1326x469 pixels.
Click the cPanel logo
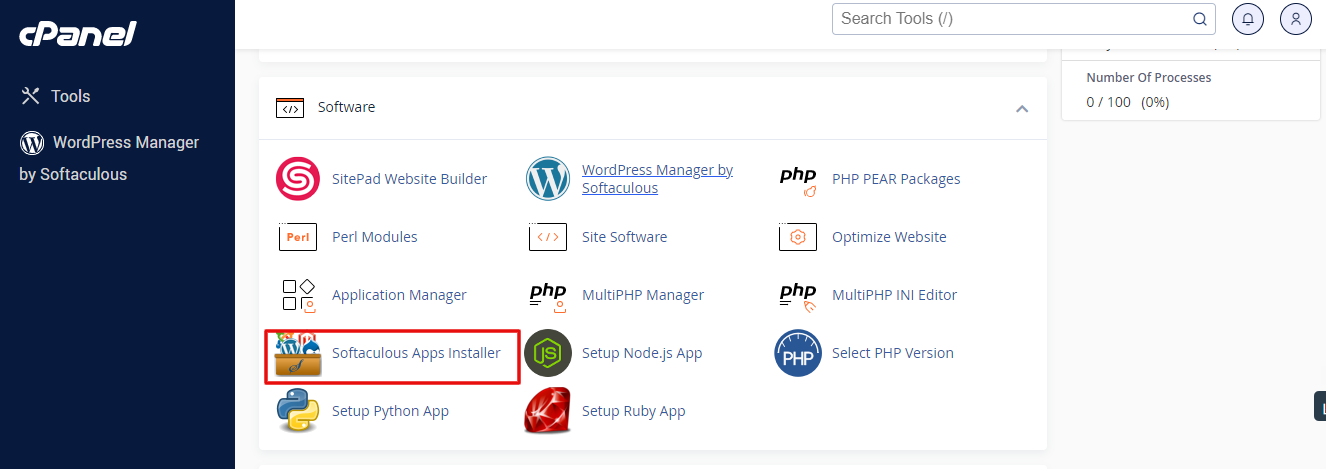pos(78,33)
